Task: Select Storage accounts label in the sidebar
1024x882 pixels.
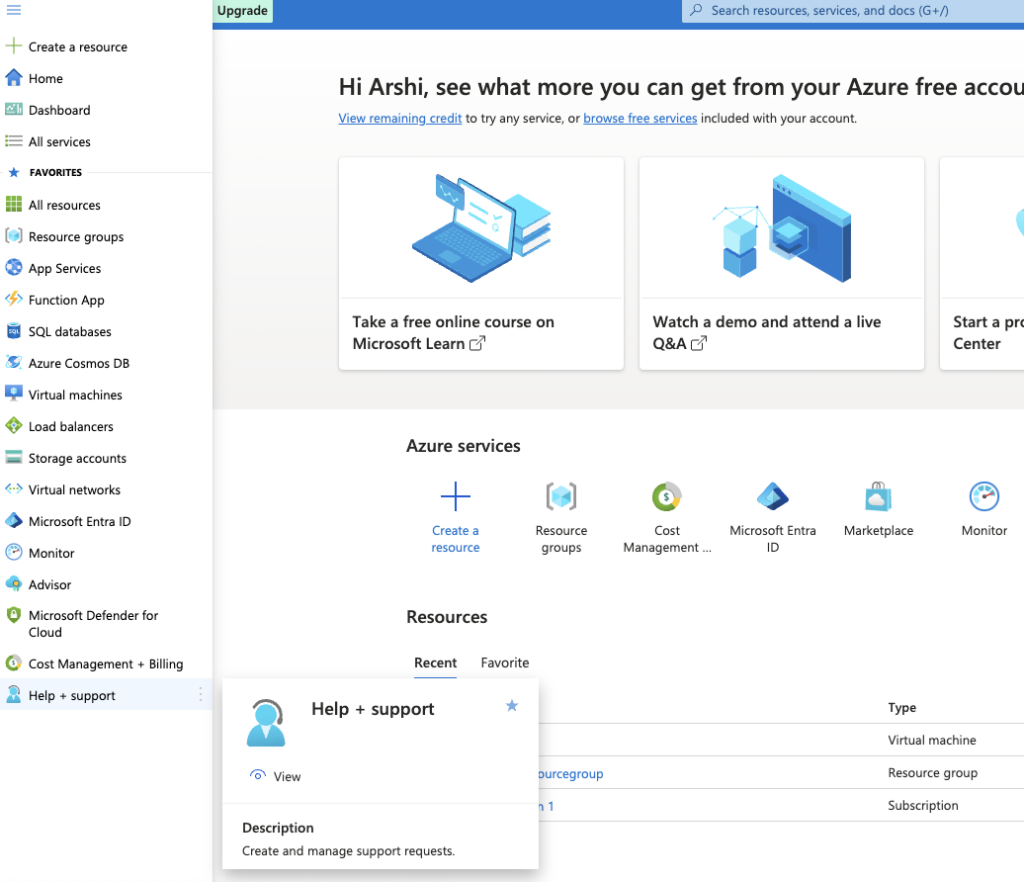Action: [x=77, y=458]
